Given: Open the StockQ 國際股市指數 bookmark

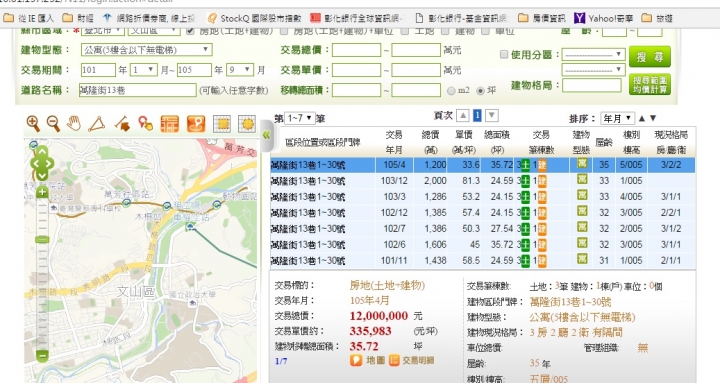Looking at the screenshot, I should pyautogui.click(x=254, y=18).
